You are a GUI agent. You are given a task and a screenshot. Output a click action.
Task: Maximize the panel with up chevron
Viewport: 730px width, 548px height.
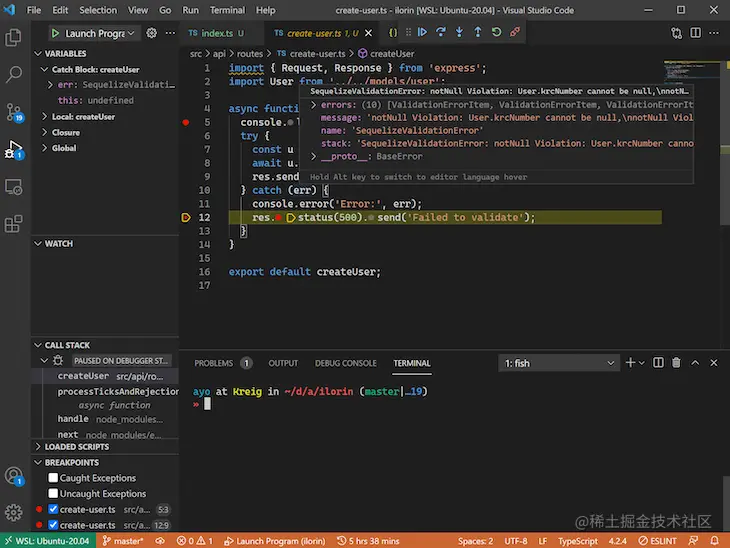695,363
